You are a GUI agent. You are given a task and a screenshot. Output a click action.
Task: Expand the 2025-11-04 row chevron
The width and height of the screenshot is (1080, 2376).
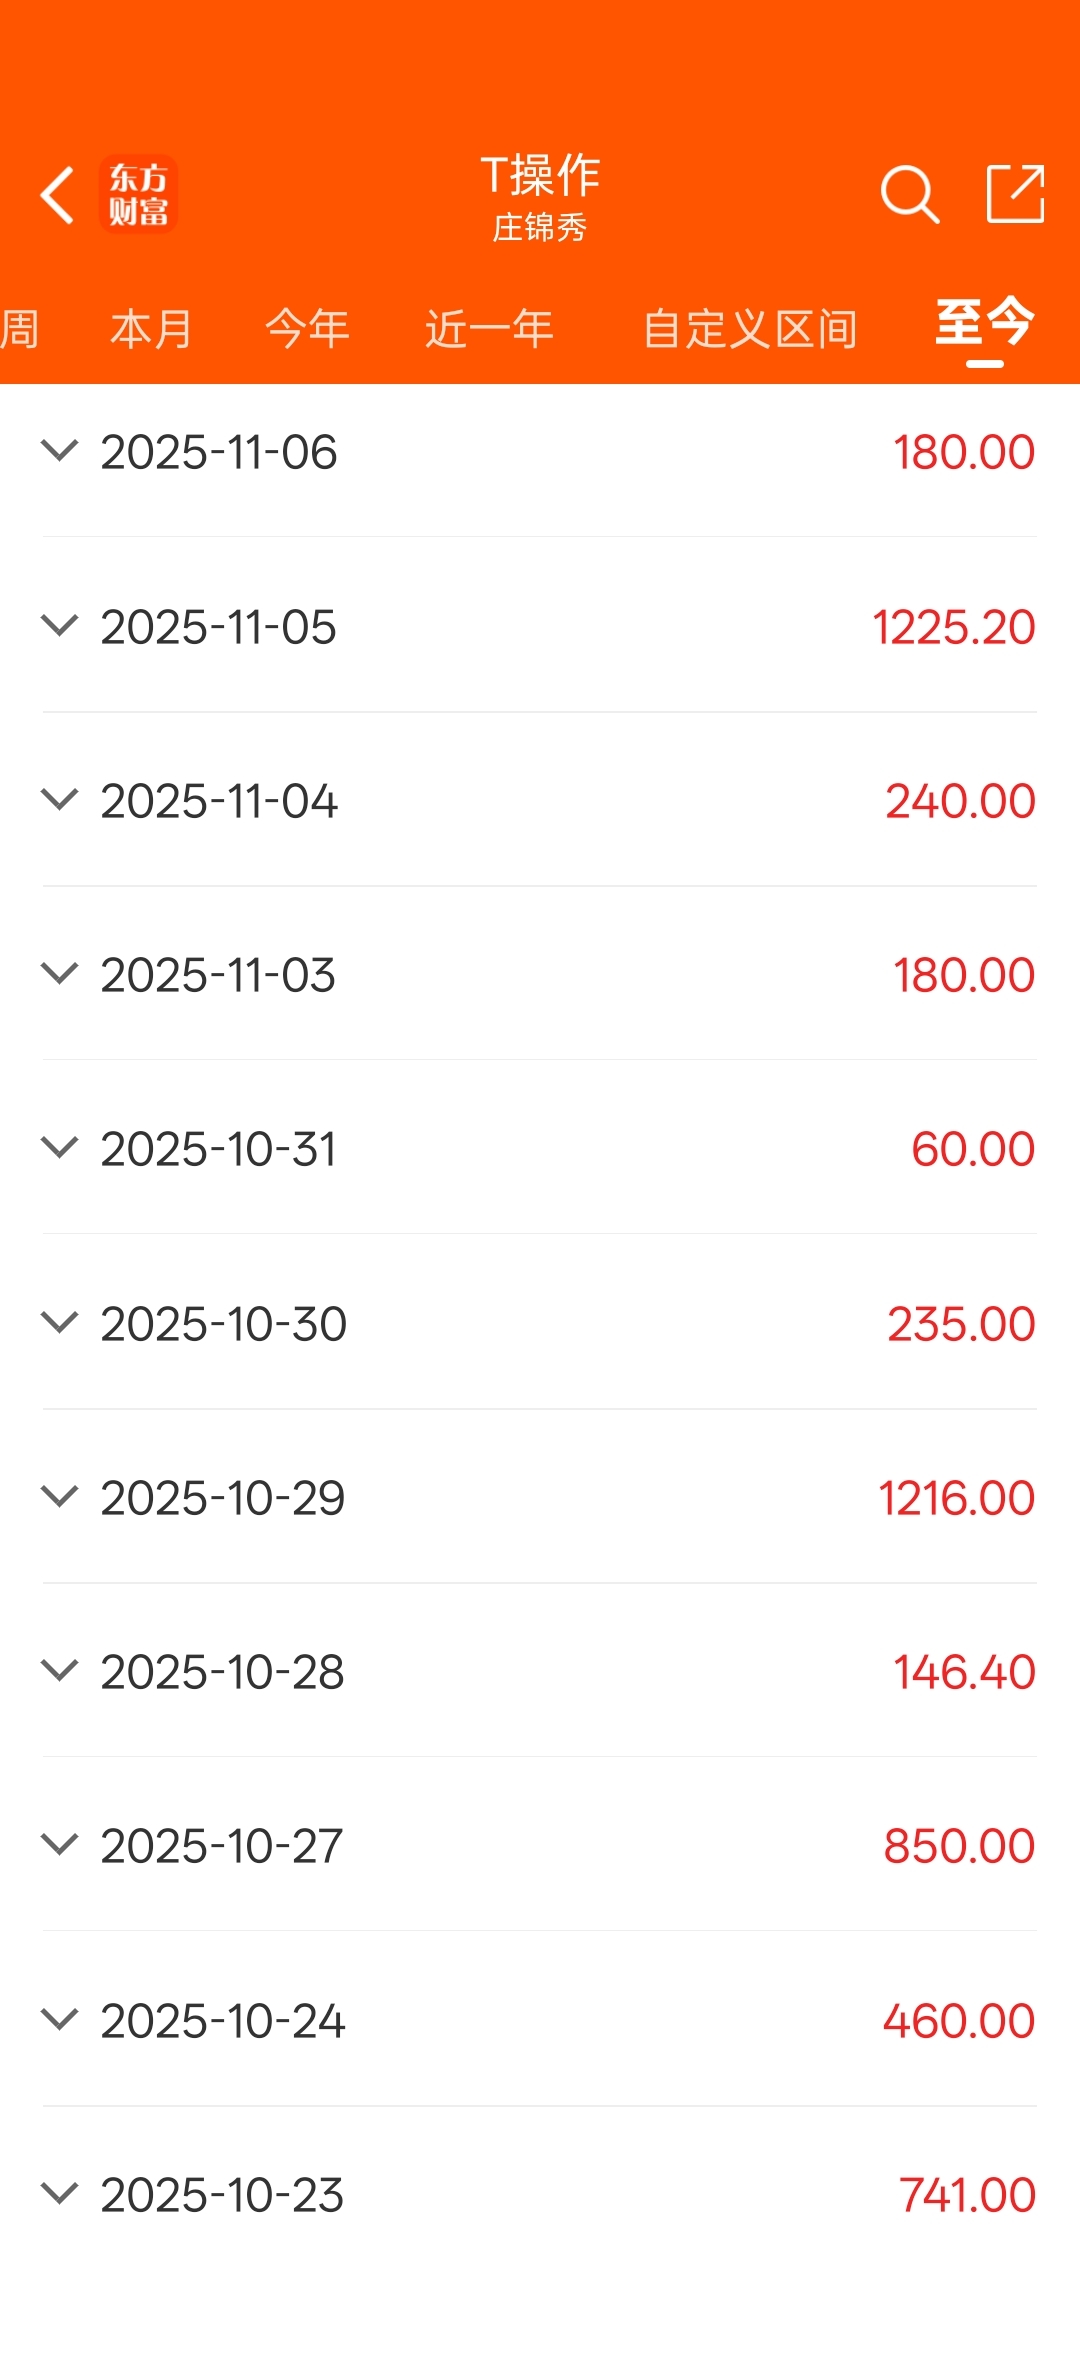pyautogui.click(x=59, y=800)
